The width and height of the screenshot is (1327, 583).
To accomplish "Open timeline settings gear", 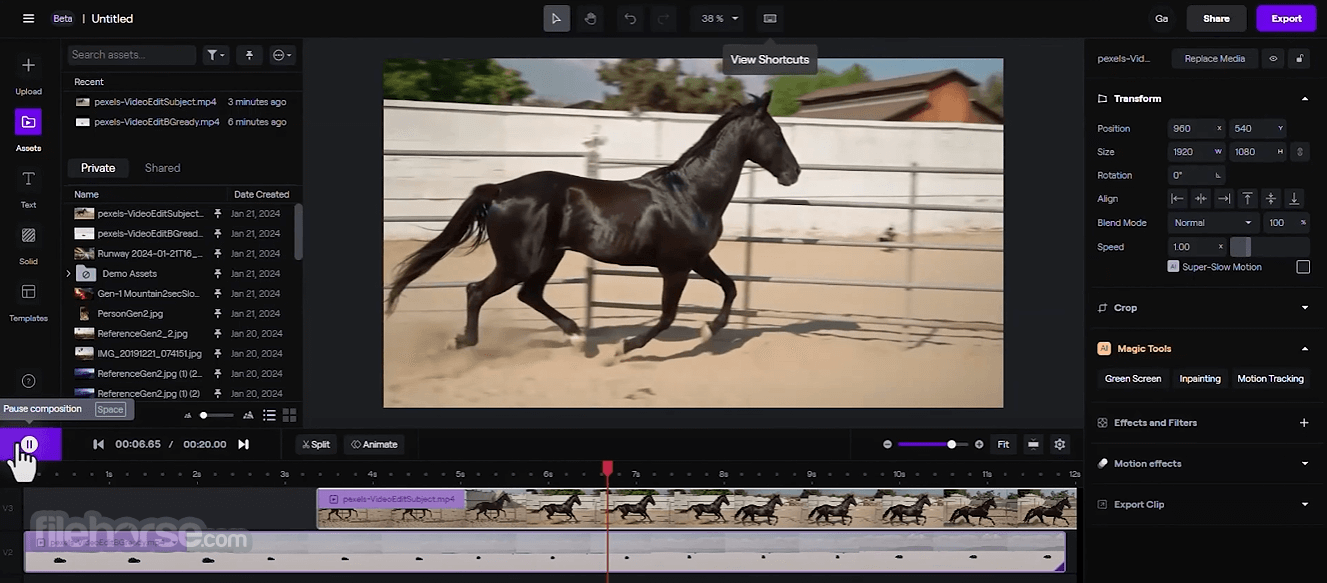I will click(x=1060, y=444).
